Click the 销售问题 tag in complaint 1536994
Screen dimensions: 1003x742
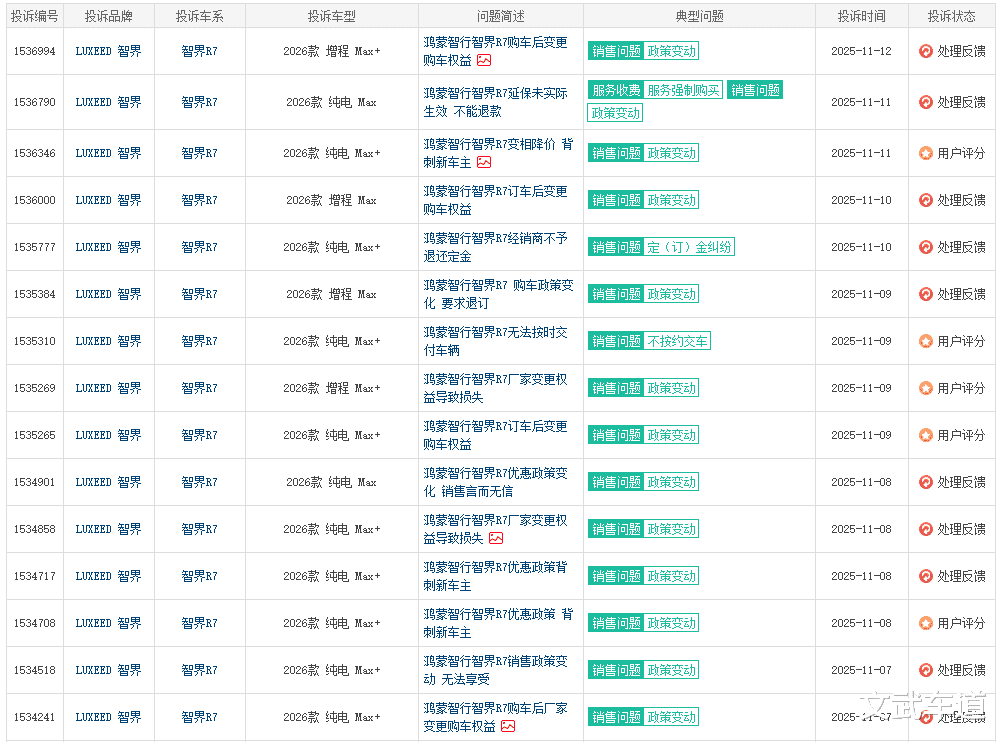(x=616, y=51)
